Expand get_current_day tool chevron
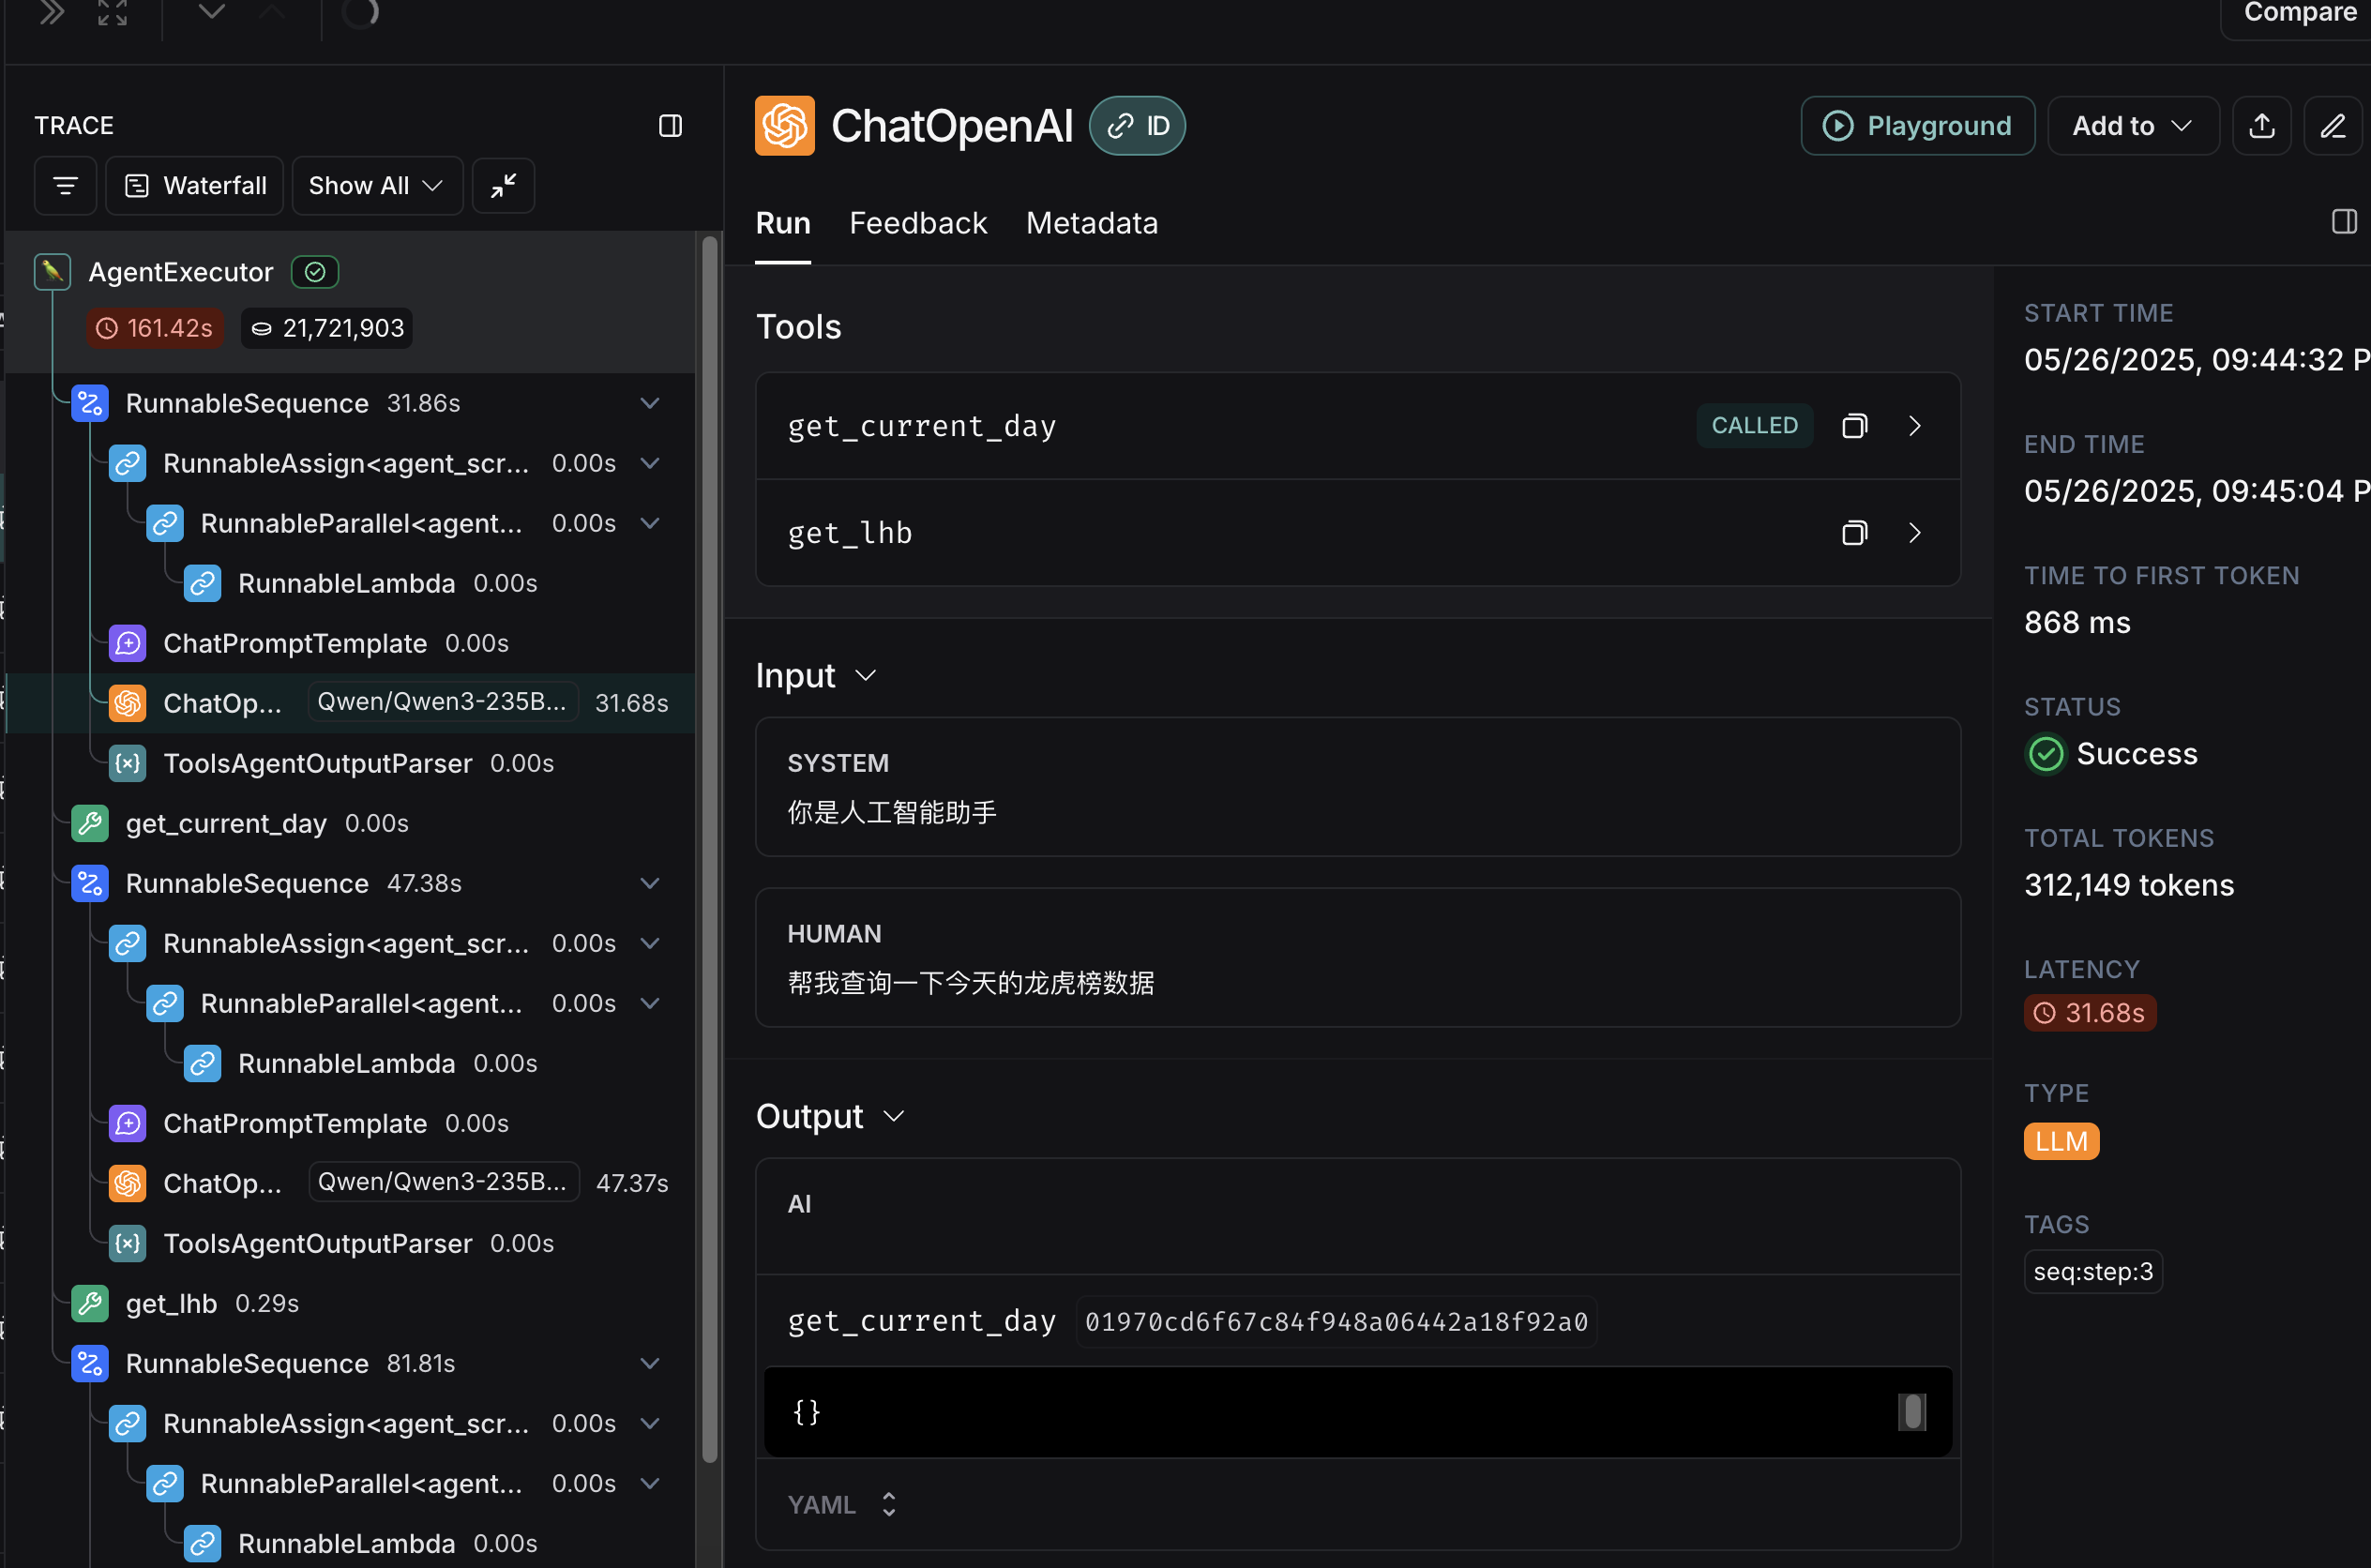Screen dimensions: 2371x1568 [x=1914, y=426]
